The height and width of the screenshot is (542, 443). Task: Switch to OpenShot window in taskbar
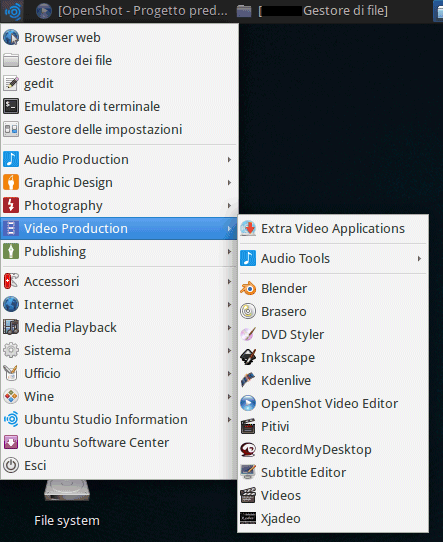pos(132,11)
